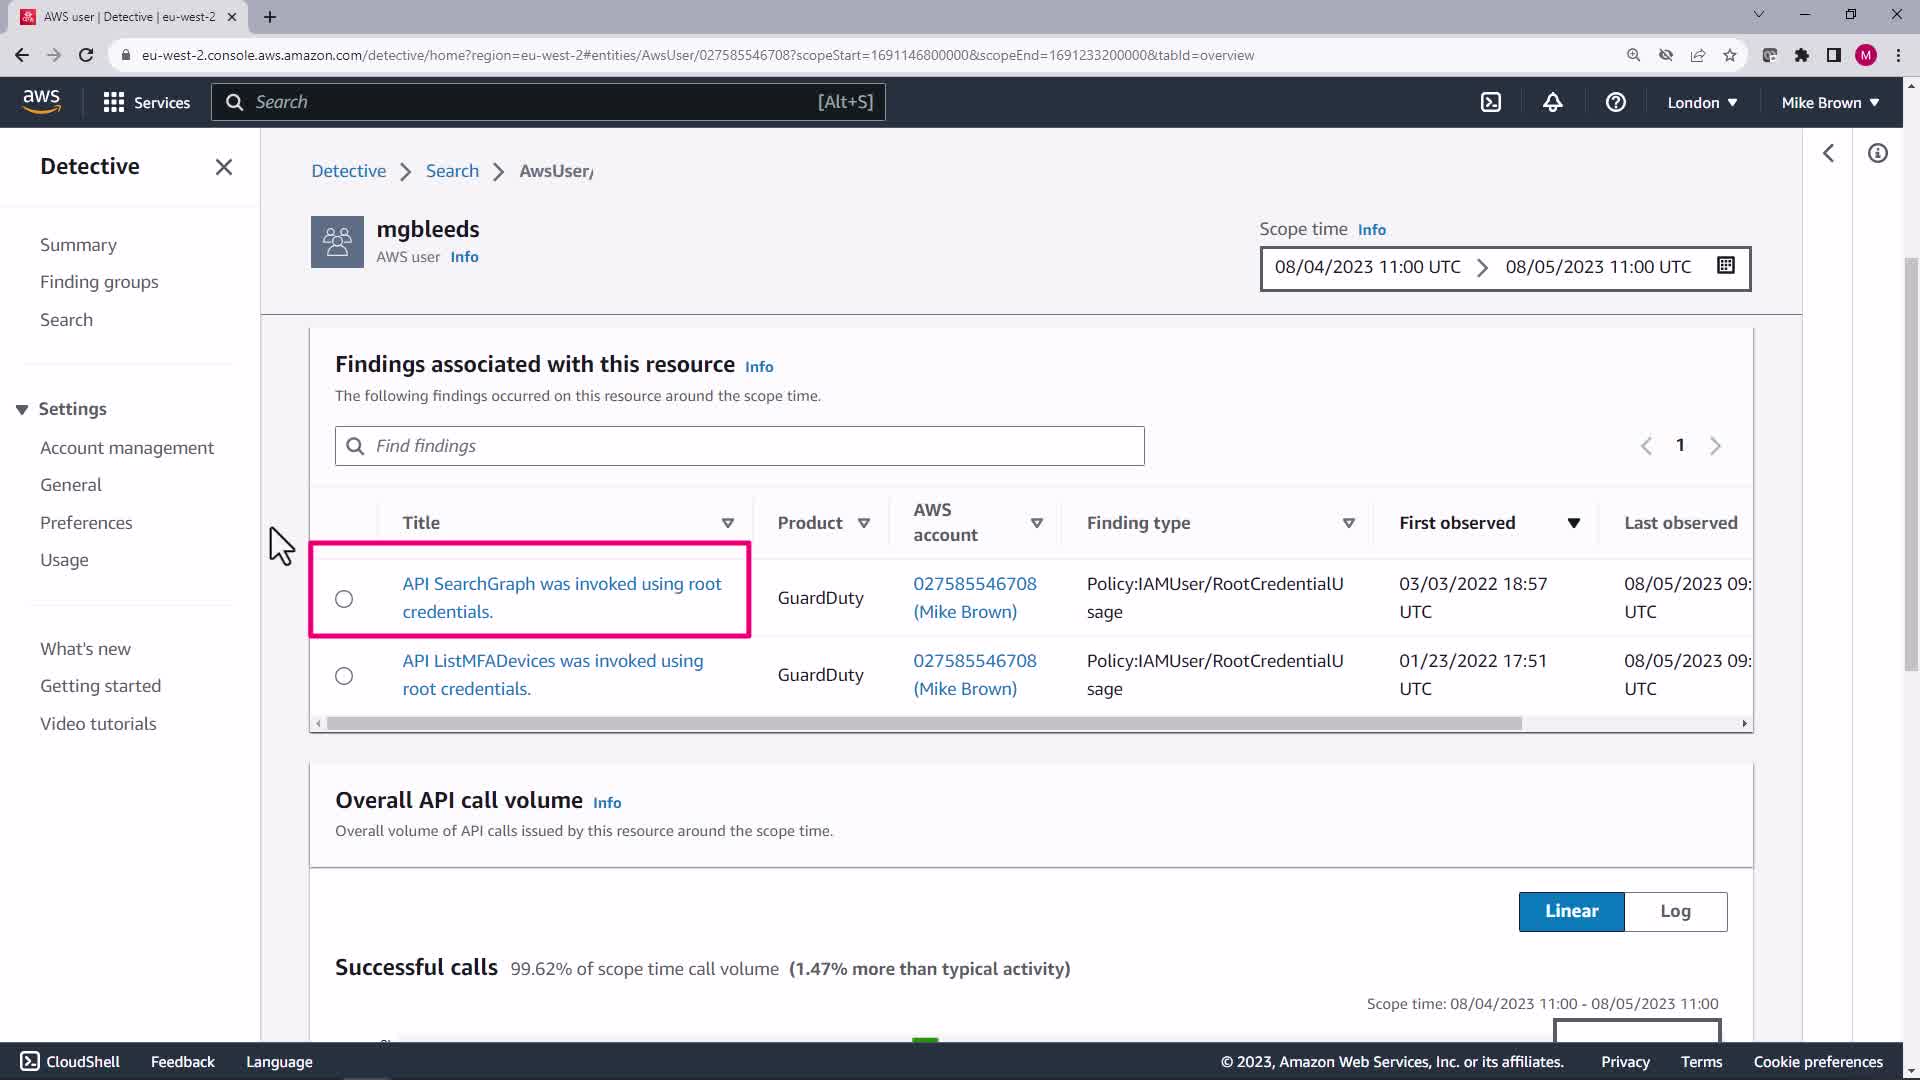
Task: Collapse the Settings section in sidebar
Action: pyautogui.click(x=22, y=409)
